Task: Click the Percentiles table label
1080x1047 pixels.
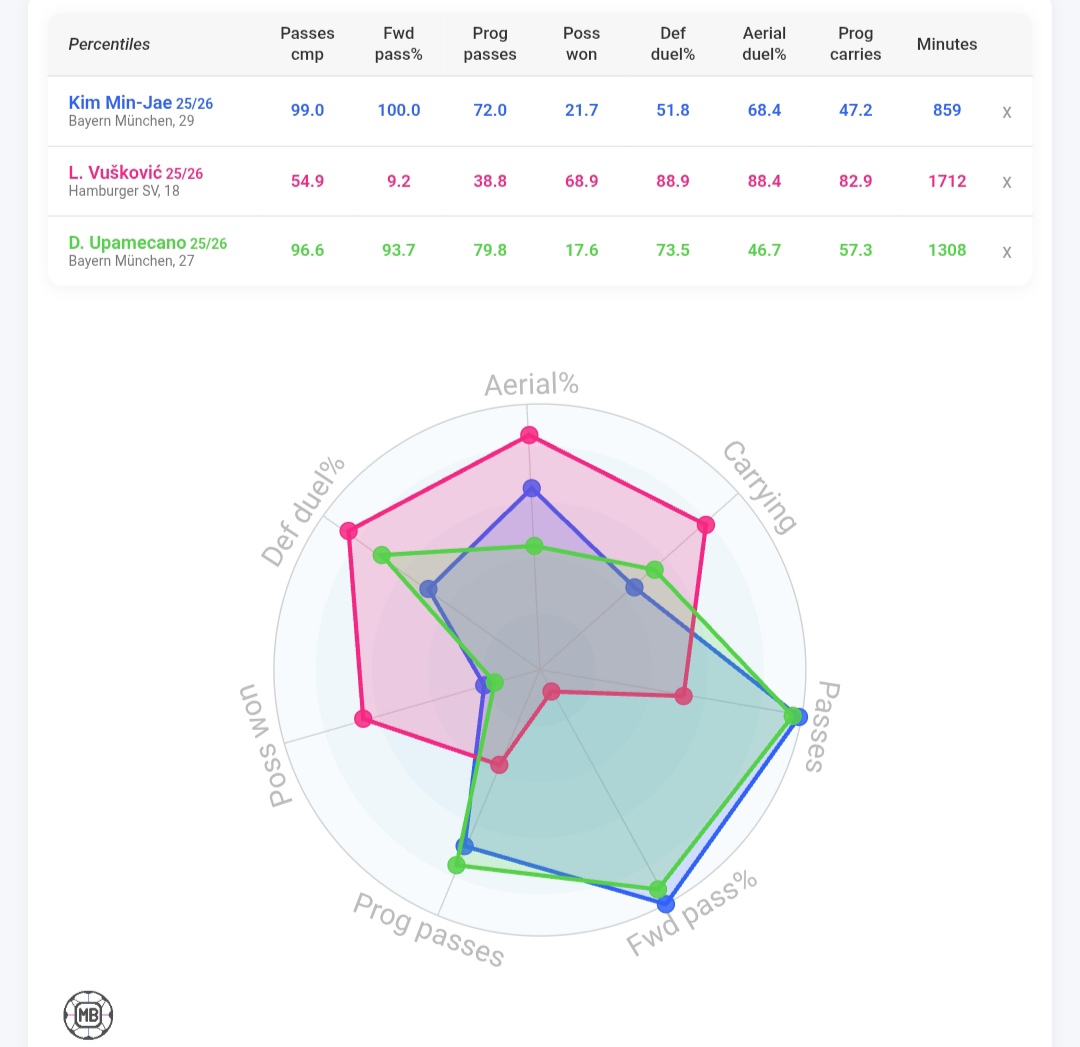Action: click(109, 44)
